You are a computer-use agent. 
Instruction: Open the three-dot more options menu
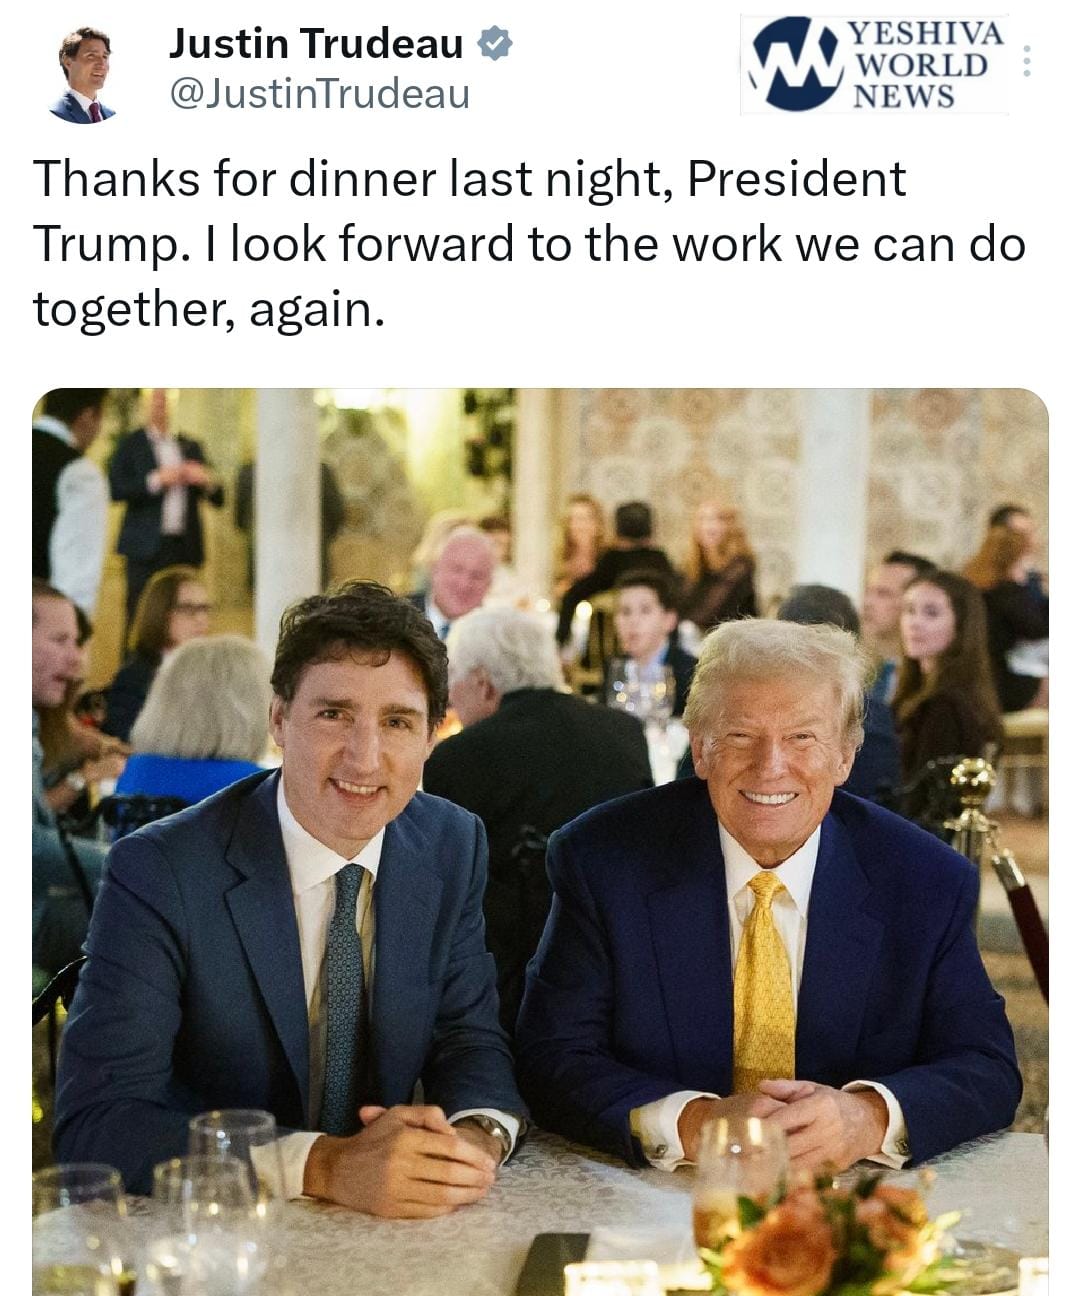[1026, 62]
